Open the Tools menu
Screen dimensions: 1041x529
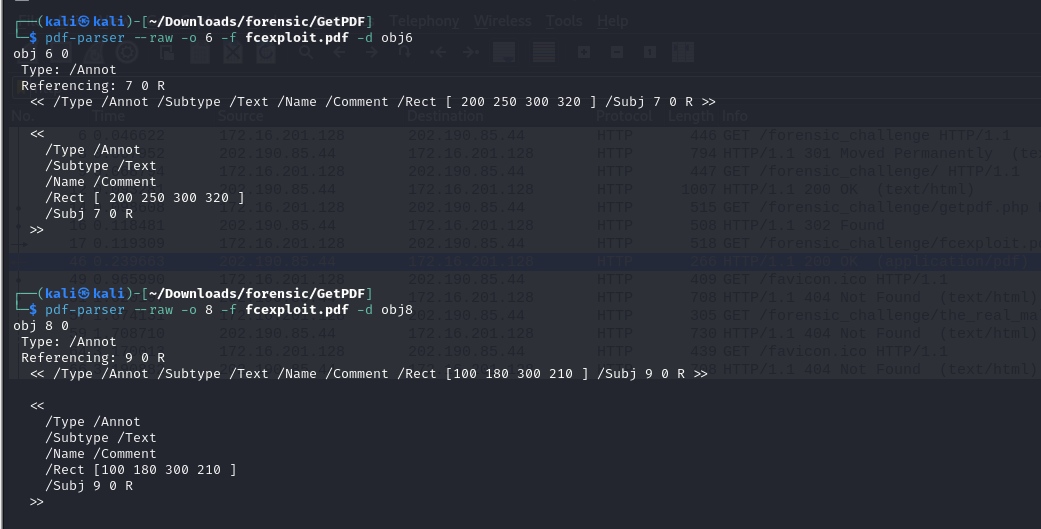(x=564, y=21)
